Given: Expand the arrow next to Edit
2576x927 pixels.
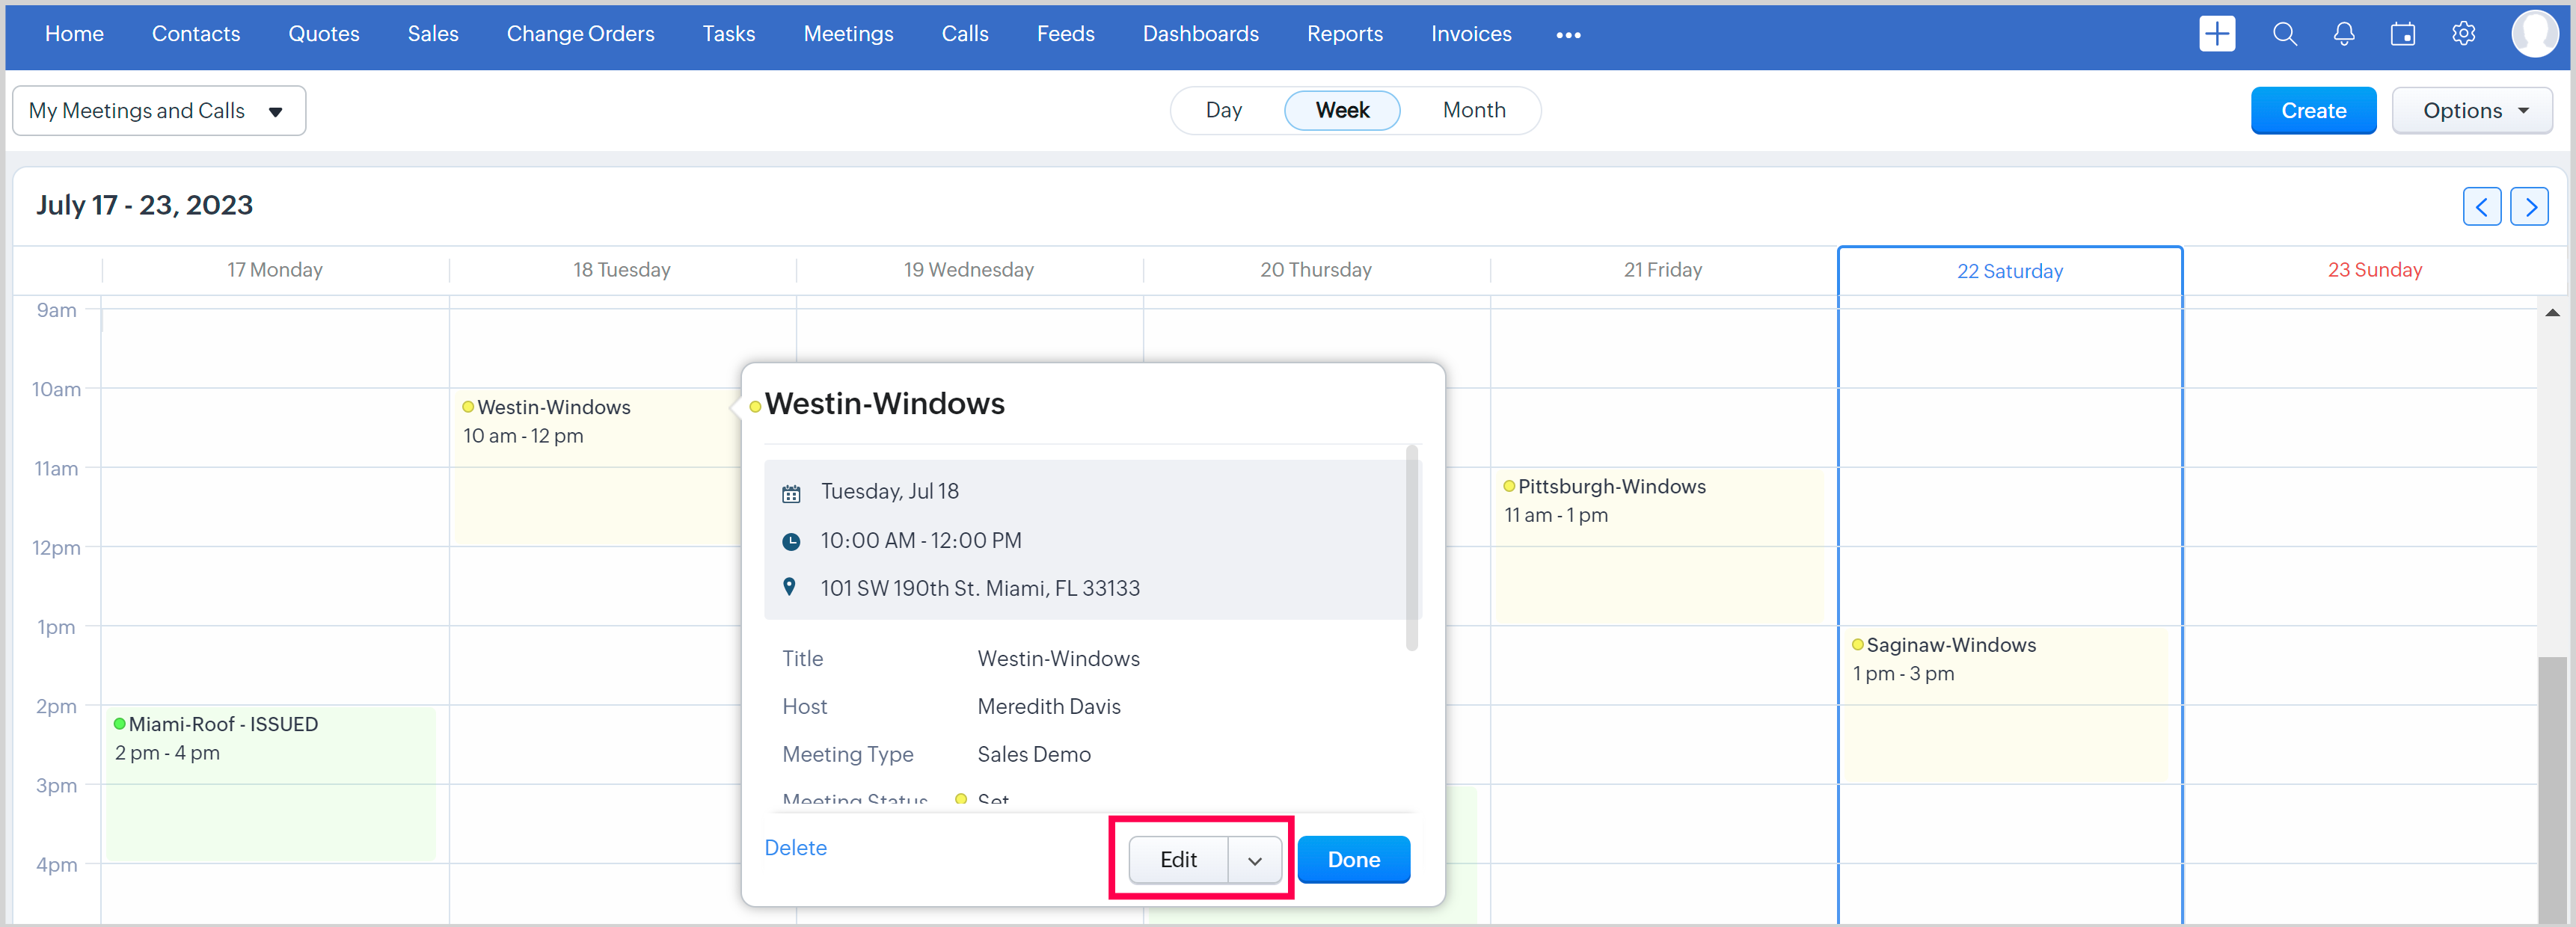Looking at the screenshot, I should click(x=1254, y=860).
